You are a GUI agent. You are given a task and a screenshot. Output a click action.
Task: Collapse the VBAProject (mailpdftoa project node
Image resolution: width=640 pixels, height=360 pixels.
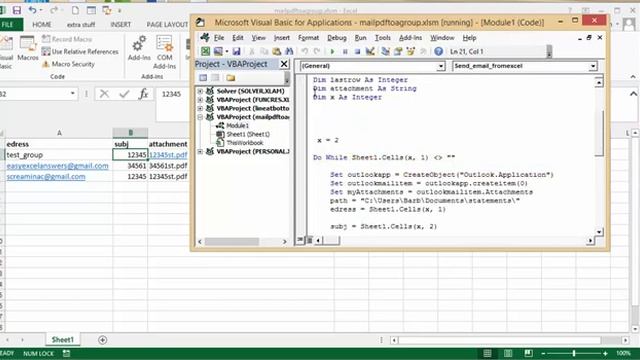(200, 117)
